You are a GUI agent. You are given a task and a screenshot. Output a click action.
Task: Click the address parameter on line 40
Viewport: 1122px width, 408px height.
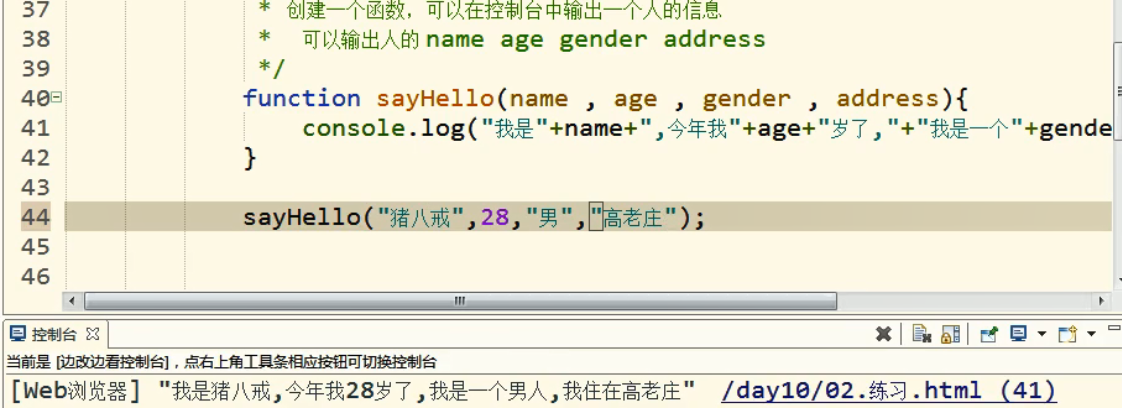(x=887, y=98)
